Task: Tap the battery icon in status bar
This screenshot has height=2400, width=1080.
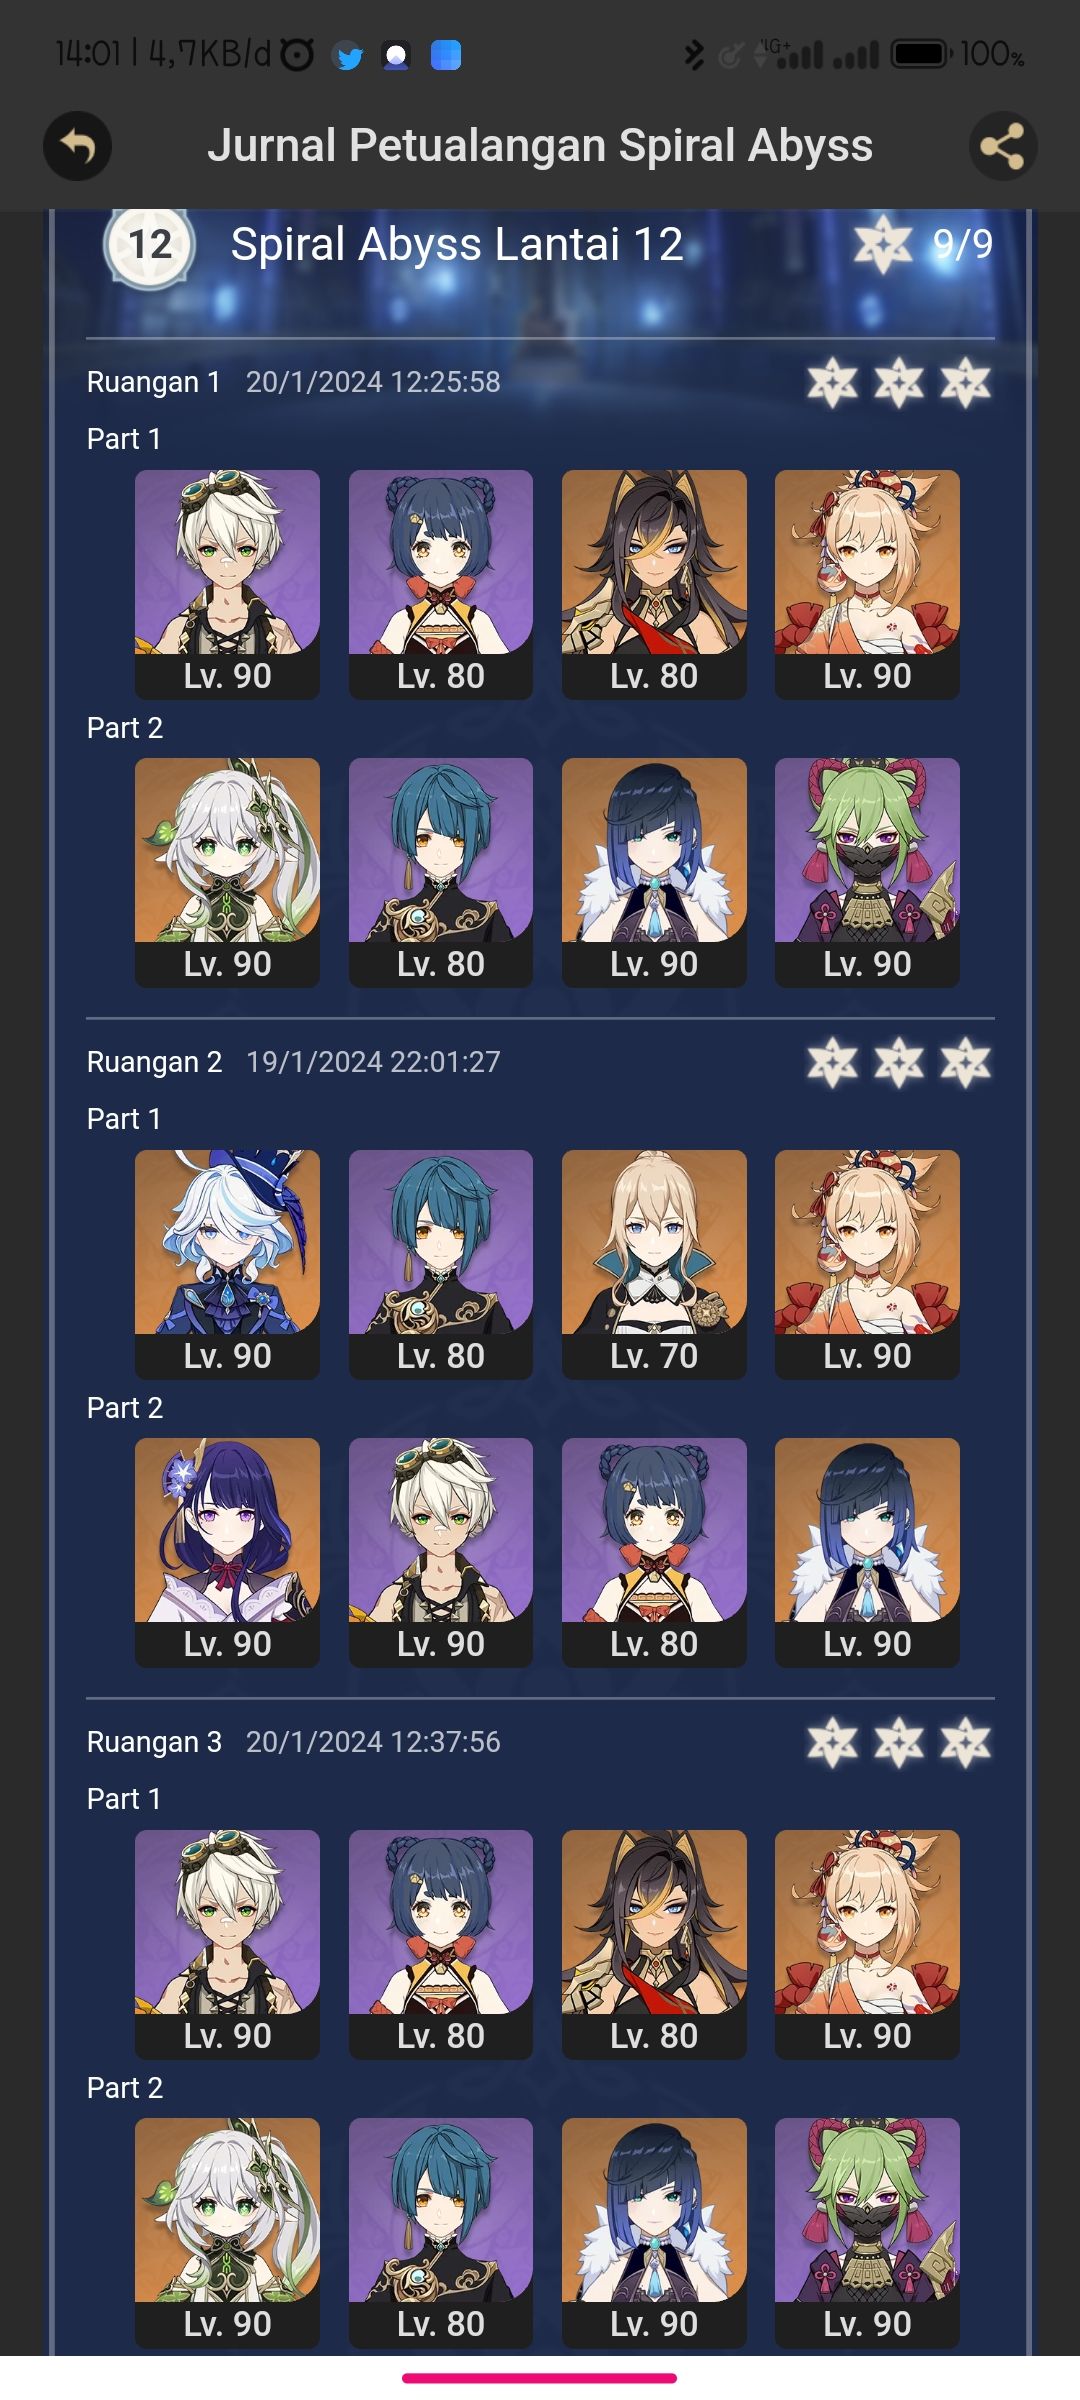Action: click(922, 53)
